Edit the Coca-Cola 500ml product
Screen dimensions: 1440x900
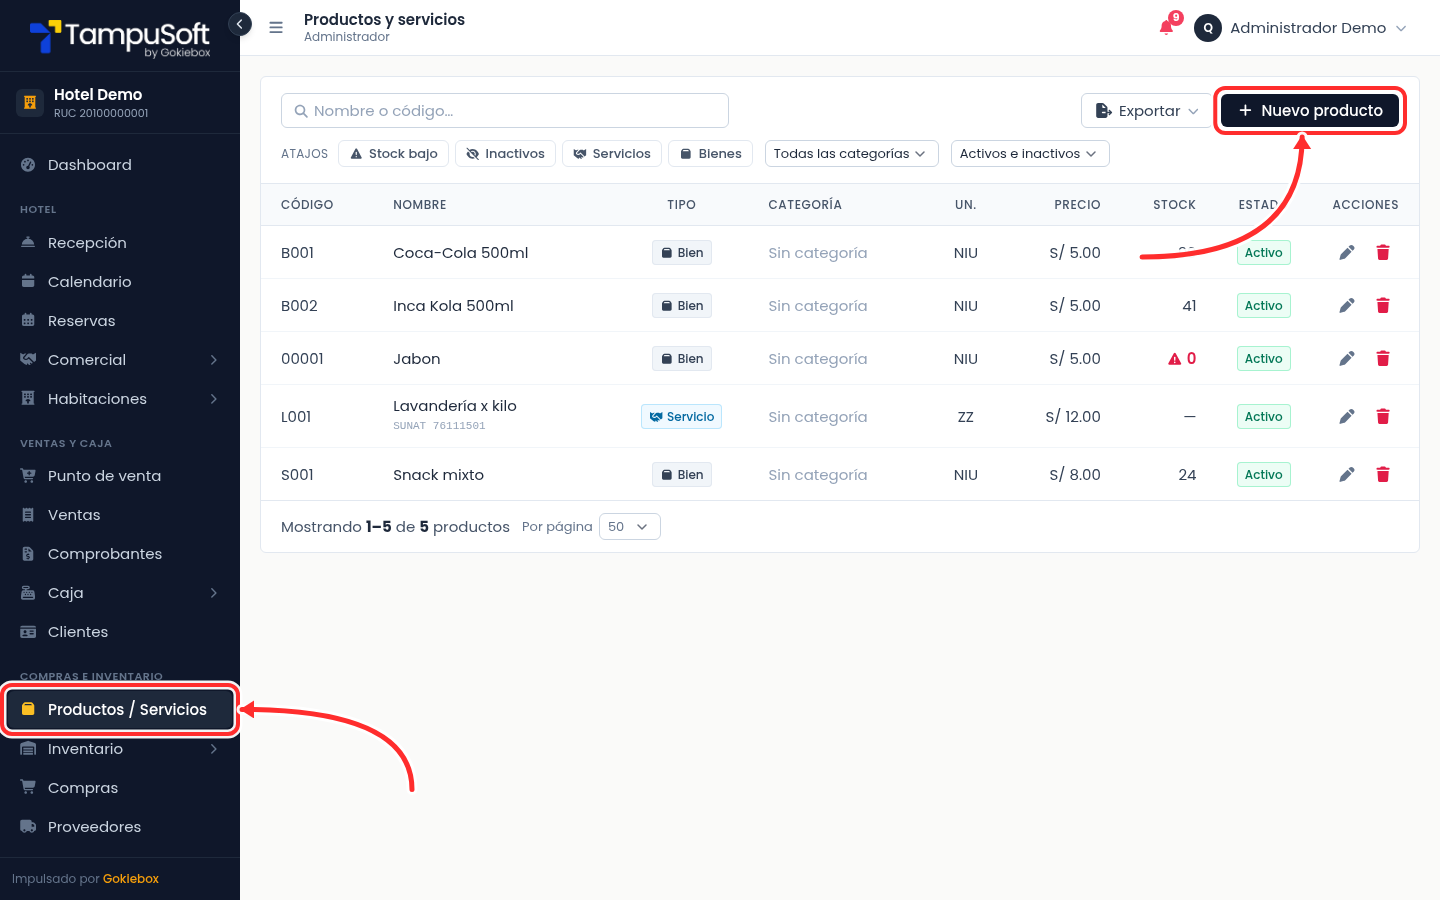coord(1347,253)
